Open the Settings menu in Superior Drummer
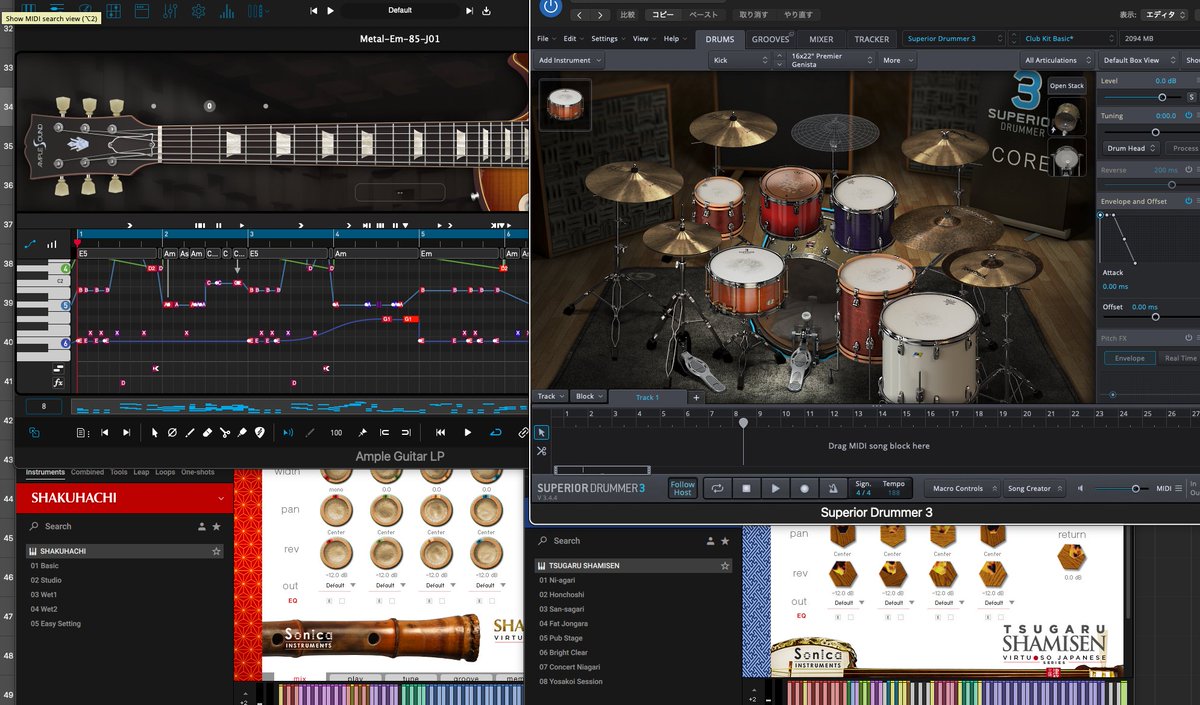The image size is (1200, 705). click(607, 39)
